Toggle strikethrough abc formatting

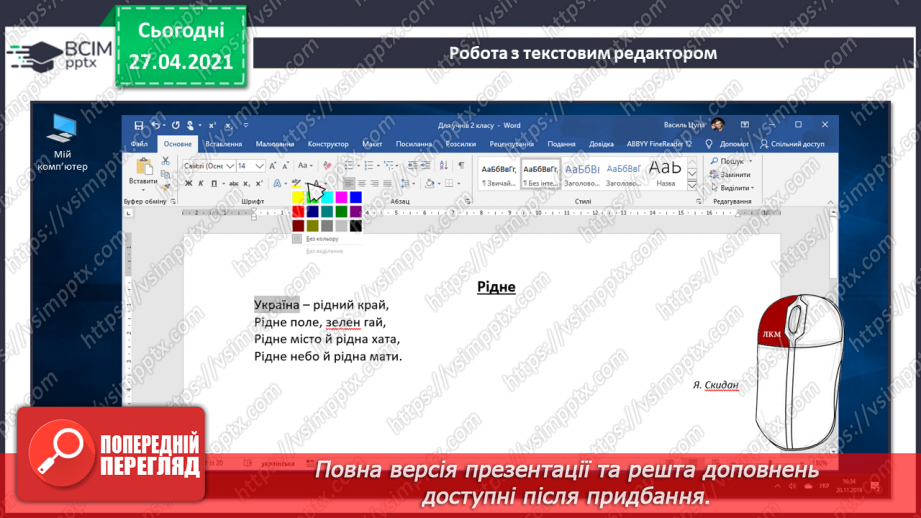(x=234, y=184)
